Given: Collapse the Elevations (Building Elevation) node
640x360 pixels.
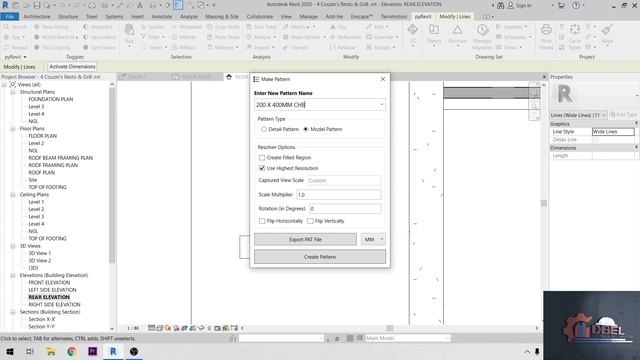Looking at the screenshot, I should pos(13,276).
